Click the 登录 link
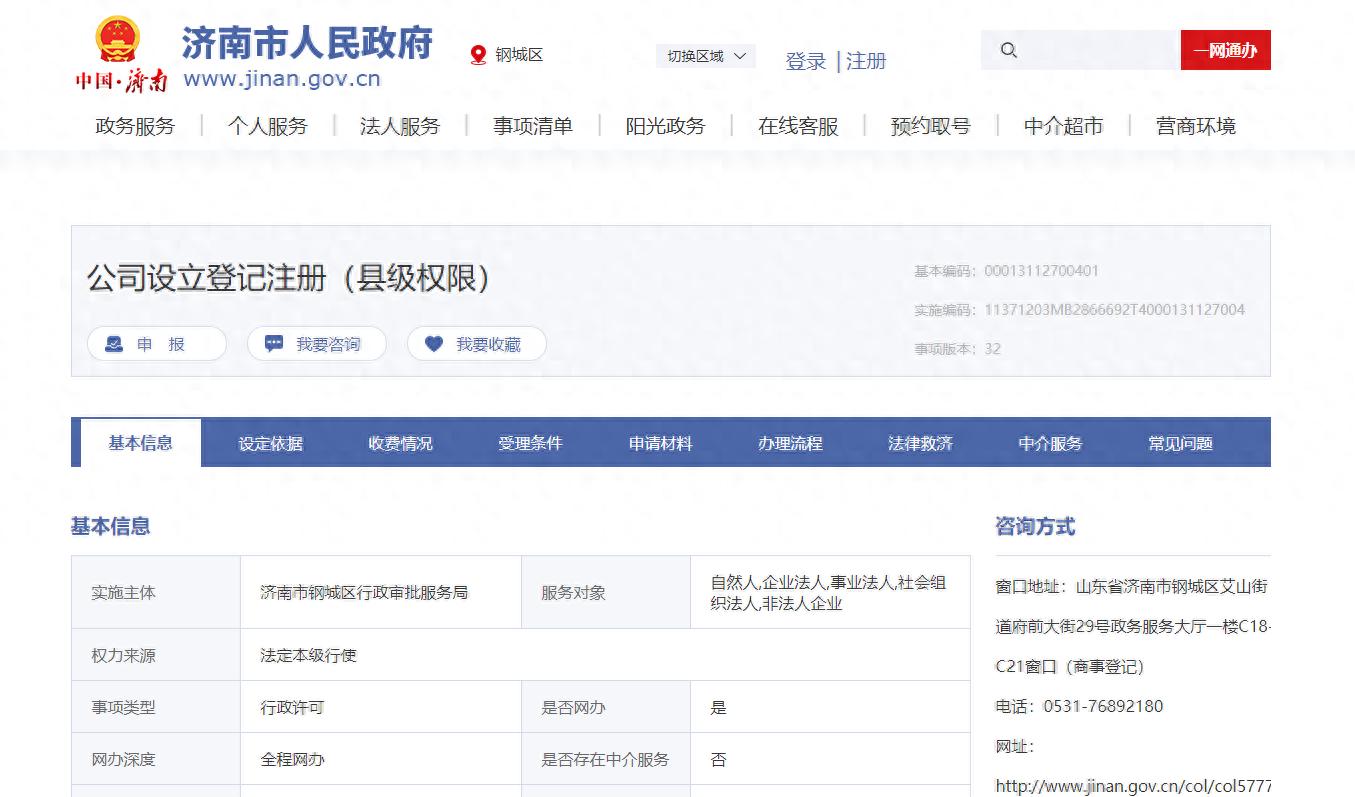Viewport: 1355px width, 797px height. point(806,61)
